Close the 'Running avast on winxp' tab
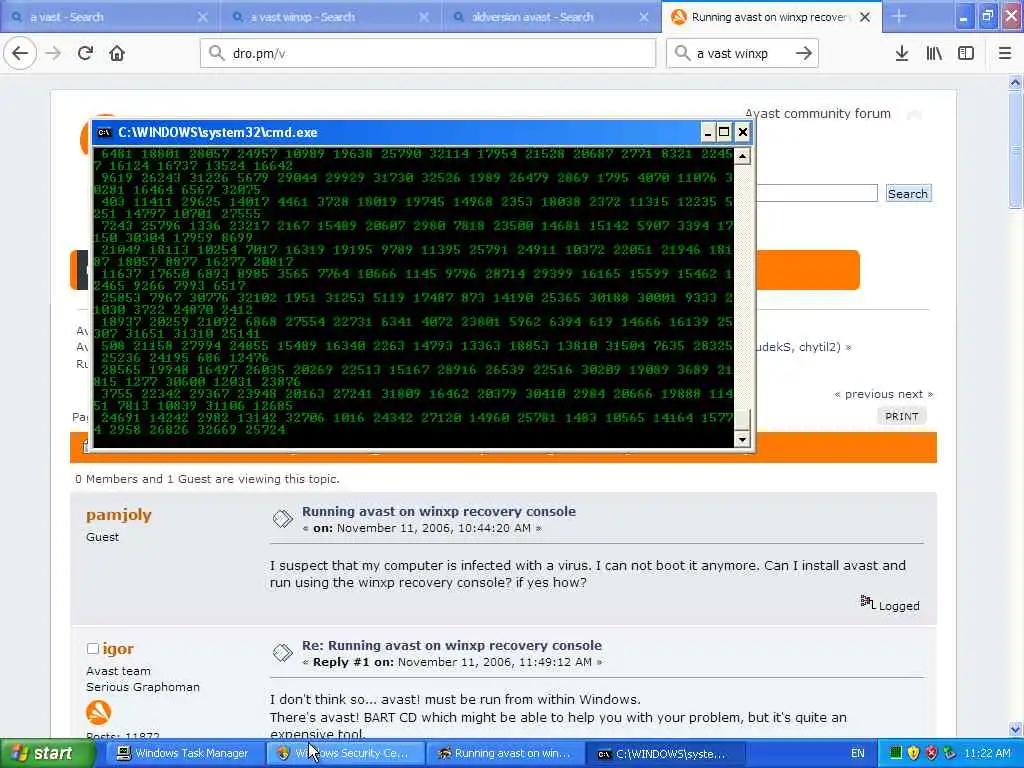The image size is (1024, 768). 865,17
